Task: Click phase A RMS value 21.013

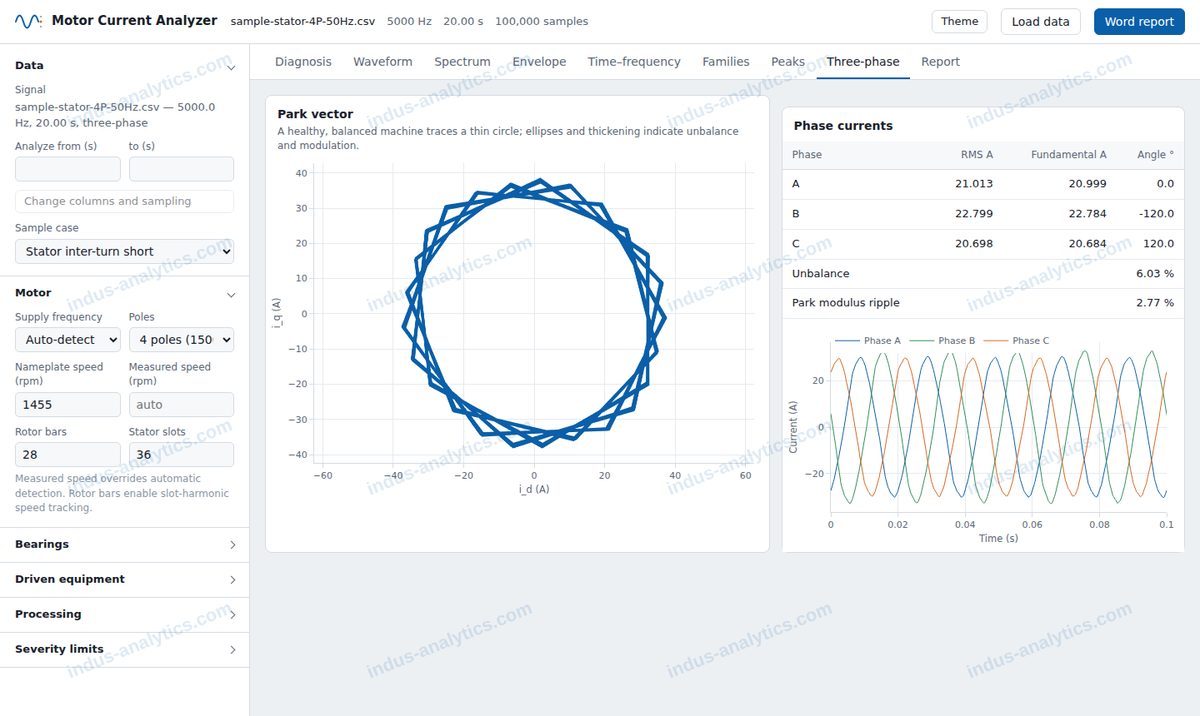Action: pos(974,184)
